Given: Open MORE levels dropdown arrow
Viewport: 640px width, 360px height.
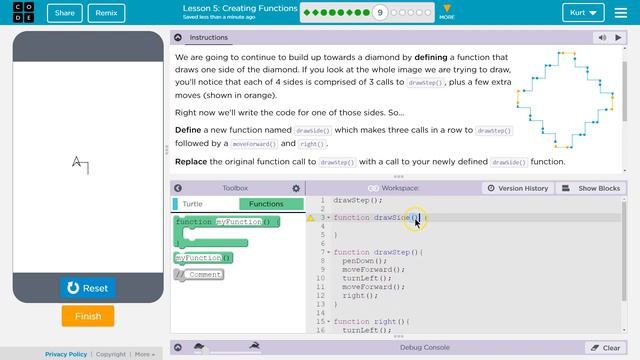Looking at the screenshot, I should point(447,11).
